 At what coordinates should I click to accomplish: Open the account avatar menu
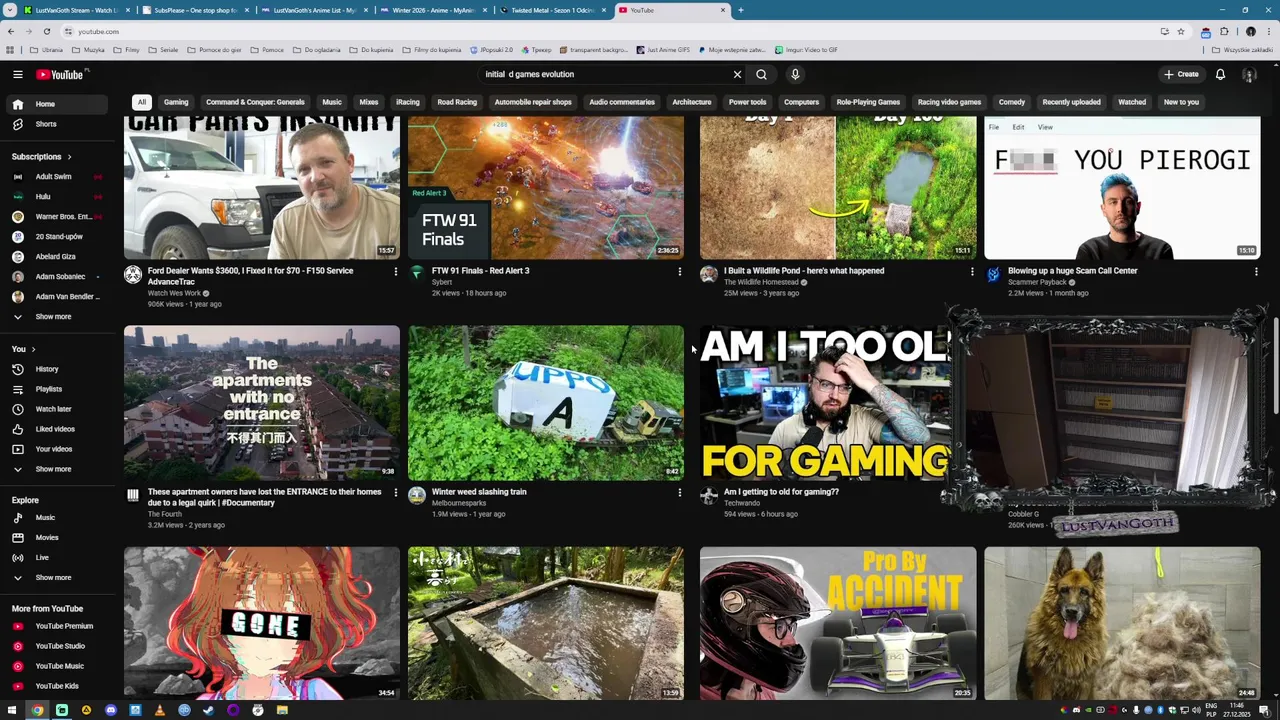pos(1249,74)
